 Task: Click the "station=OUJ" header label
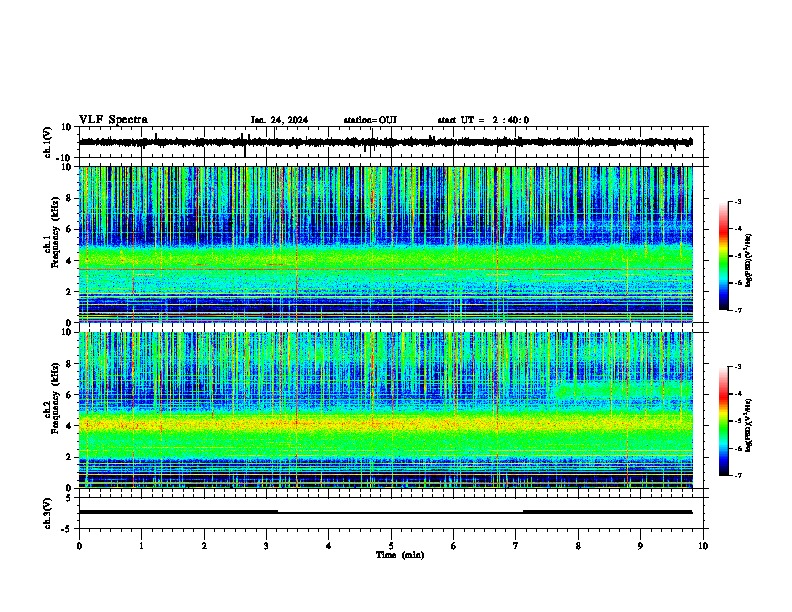click(370, 120)
